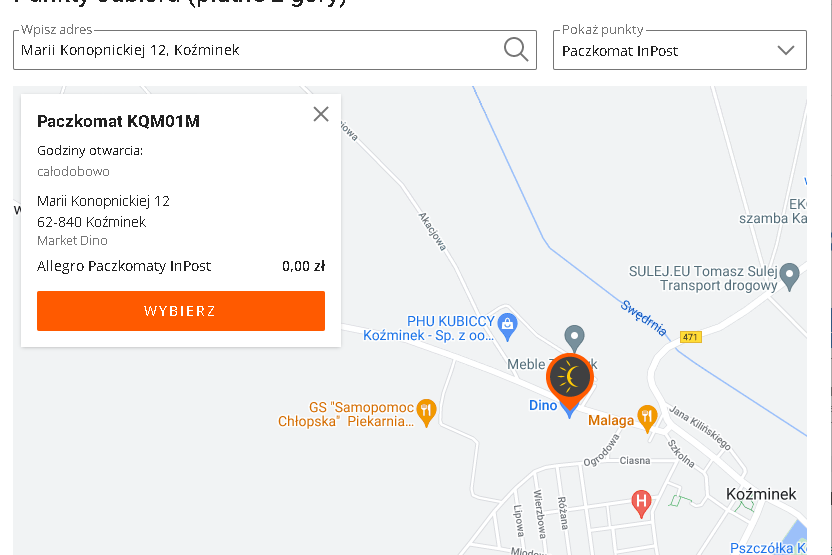
Task: Close the Paczkomat KQM01M info card
Action: (321, 114)
